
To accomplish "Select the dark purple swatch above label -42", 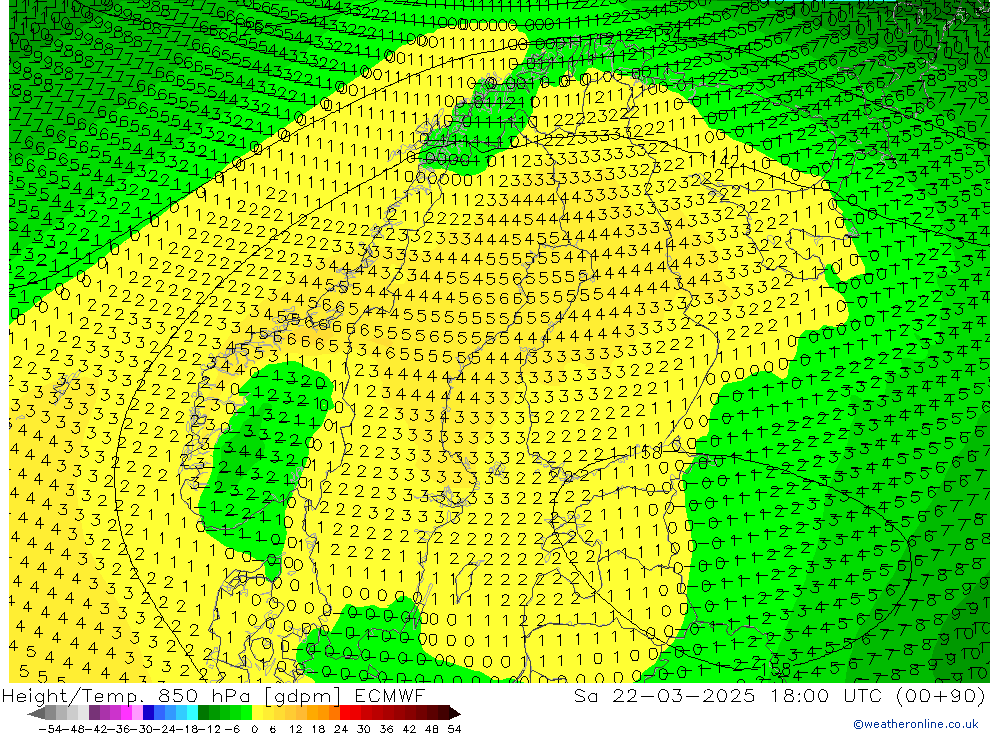I will (x=94, y=713).
